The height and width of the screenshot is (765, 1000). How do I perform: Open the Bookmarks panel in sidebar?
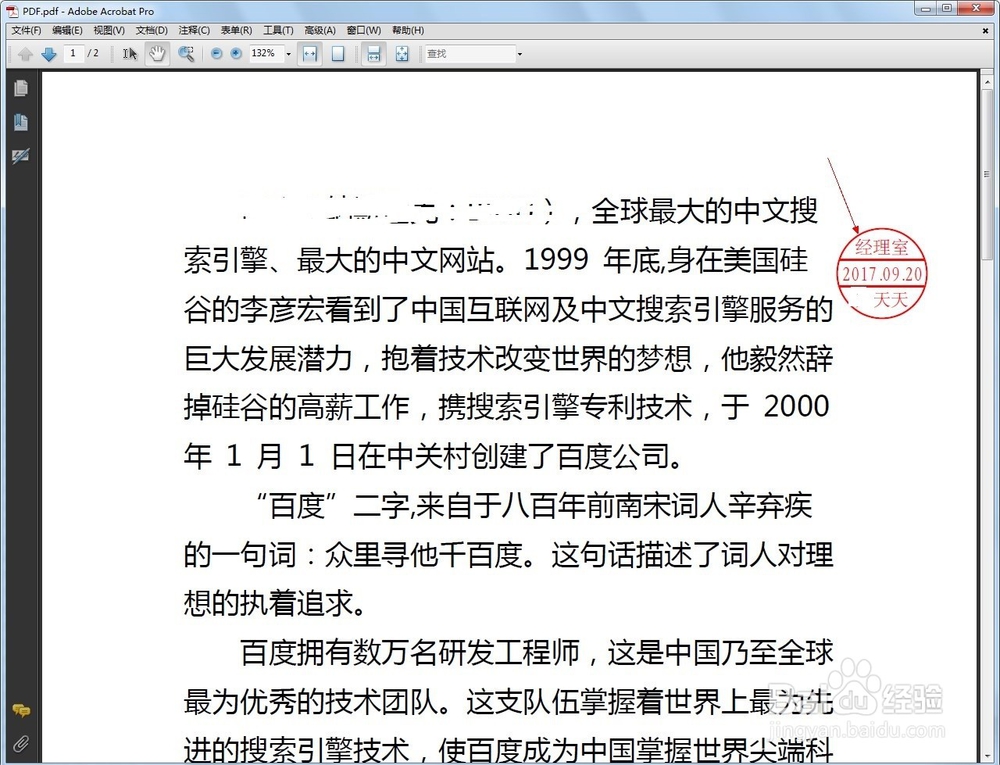click(20, 122)
